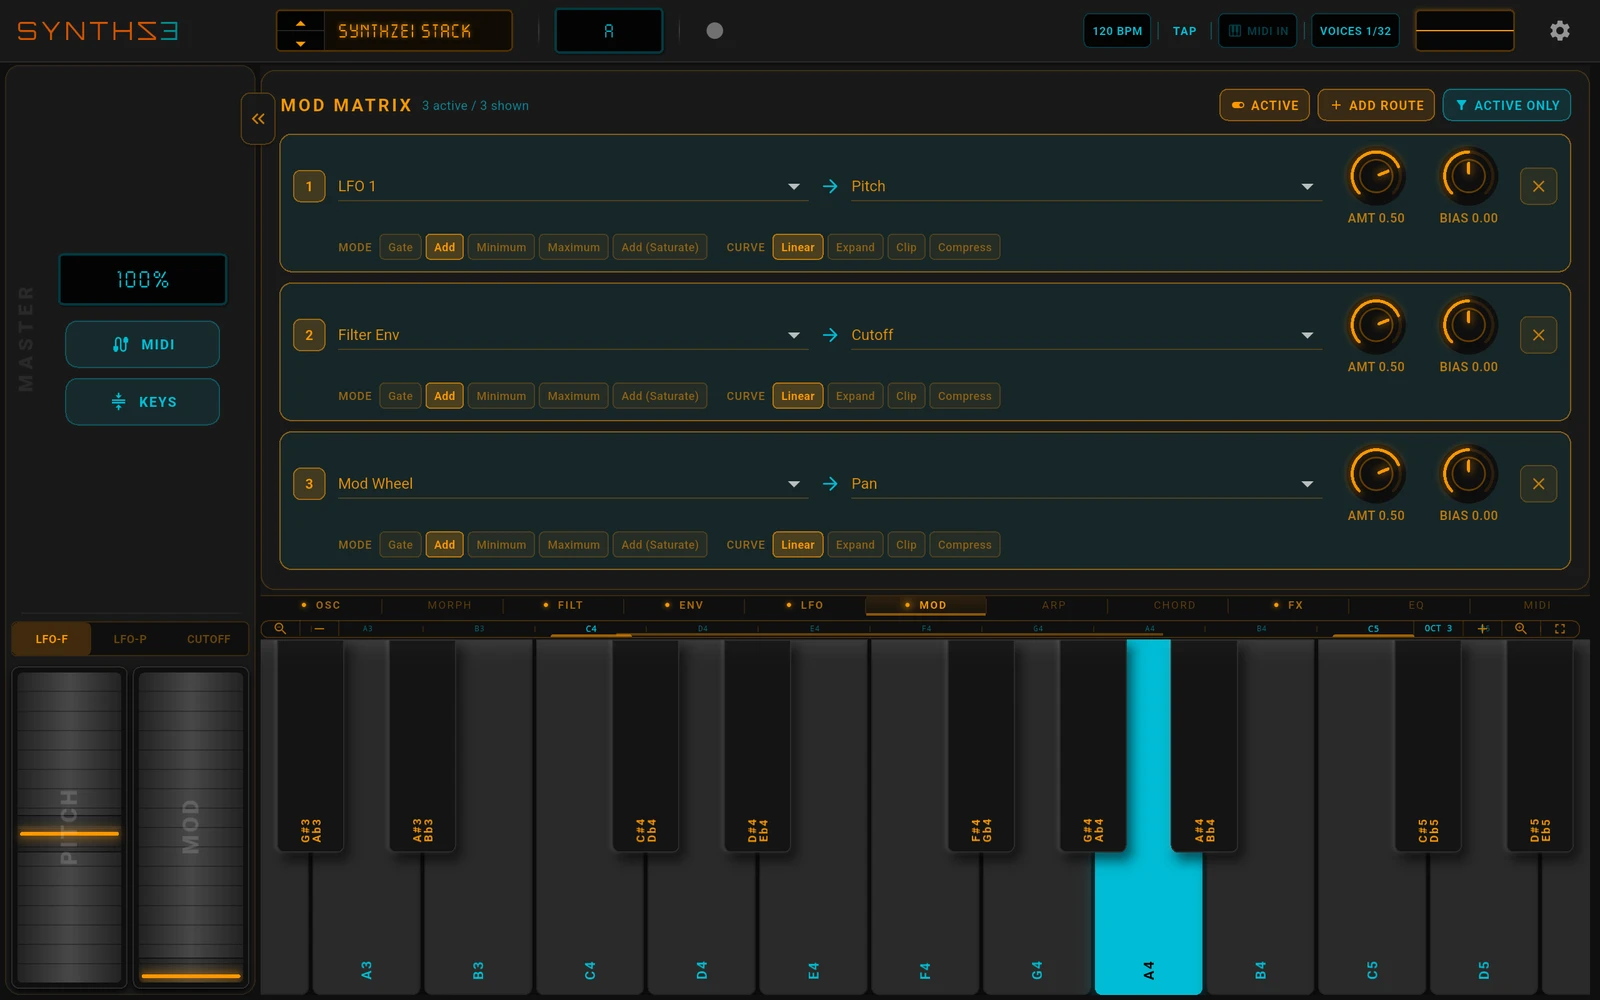
Task: Set route 3 curve to Compress
Action: click(x=965, y=545)
